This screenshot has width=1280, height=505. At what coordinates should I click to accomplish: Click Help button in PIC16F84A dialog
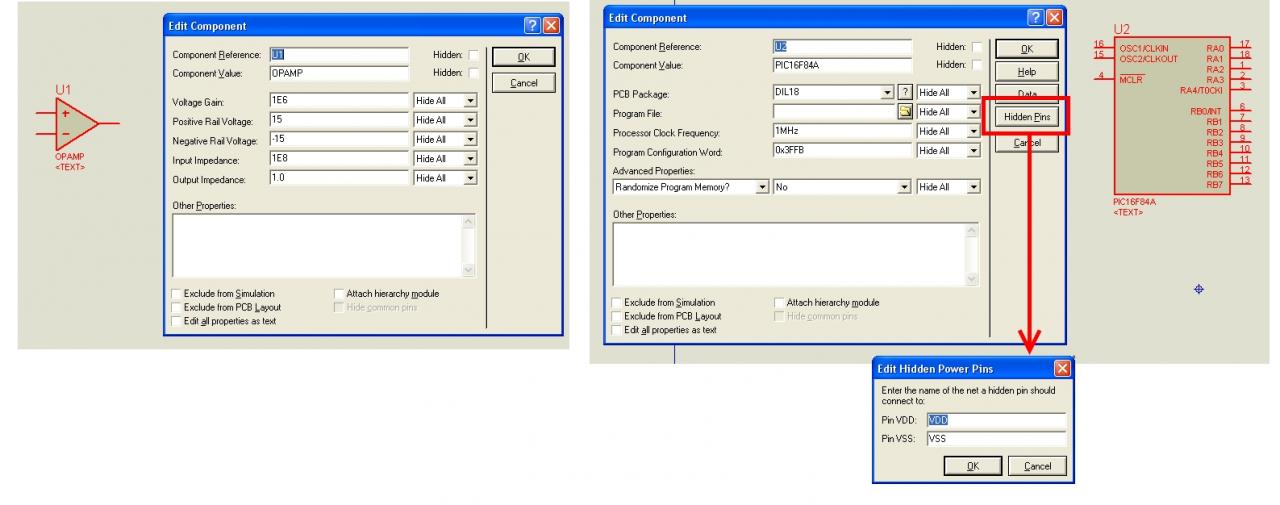[1026, 72]
